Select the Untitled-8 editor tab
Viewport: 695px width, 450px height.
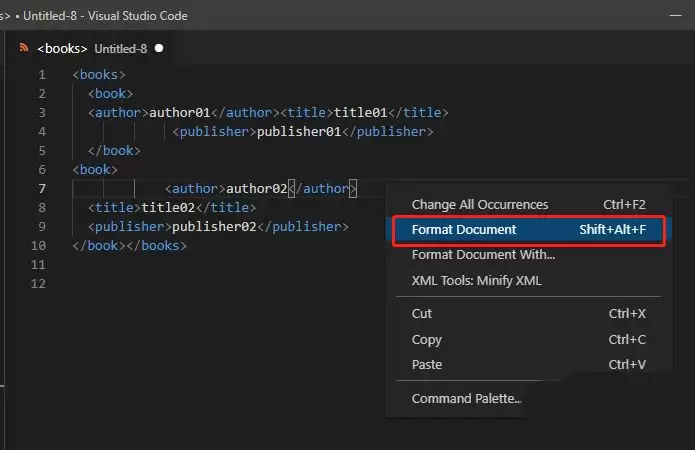click(x=95, y=48)
